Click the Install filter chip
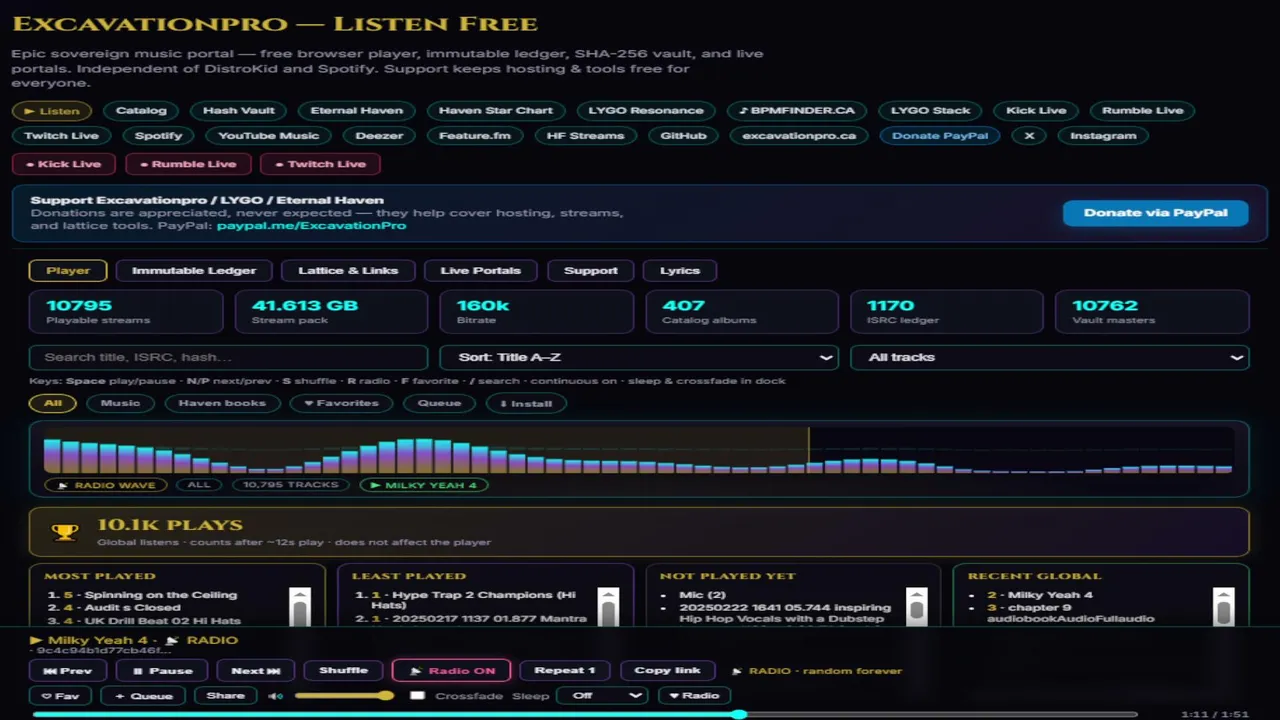This screenshot has height=720, width=1280. pos(526,404)
